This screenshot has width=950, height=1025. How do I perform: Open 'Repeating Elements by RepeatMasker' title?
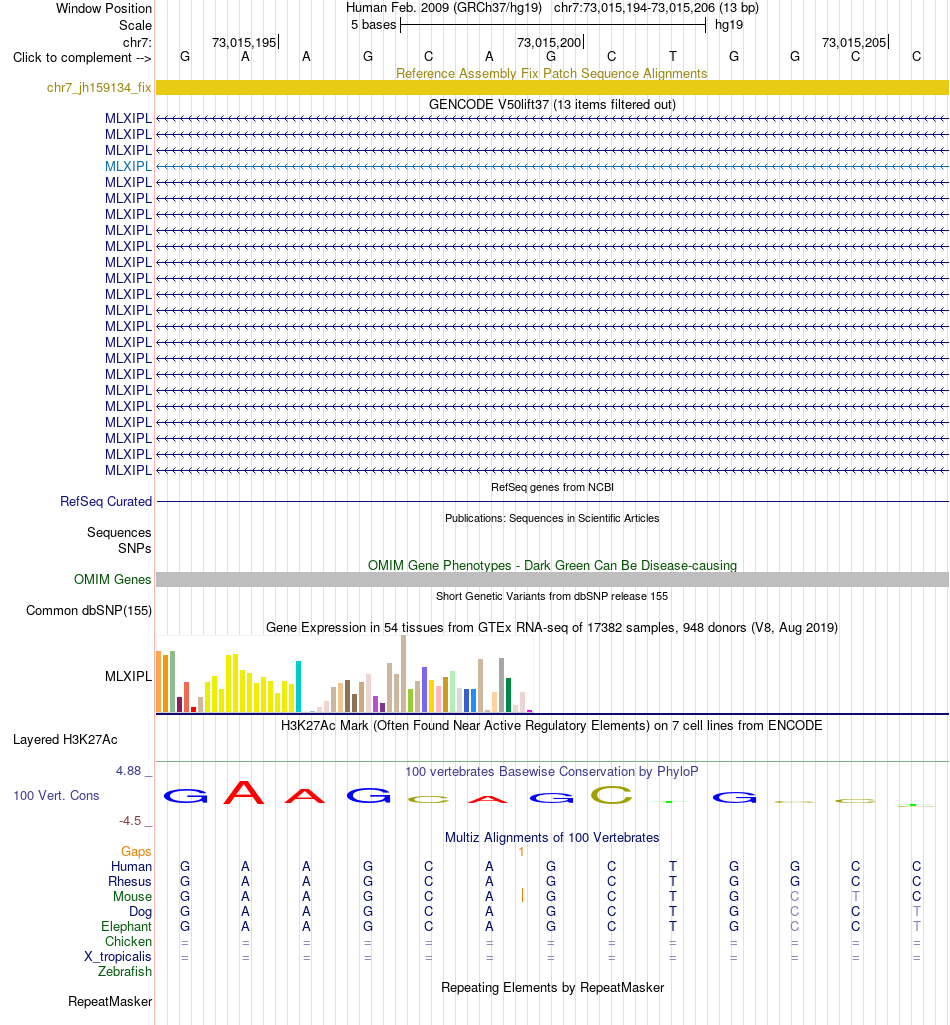(x=552, y=988)
